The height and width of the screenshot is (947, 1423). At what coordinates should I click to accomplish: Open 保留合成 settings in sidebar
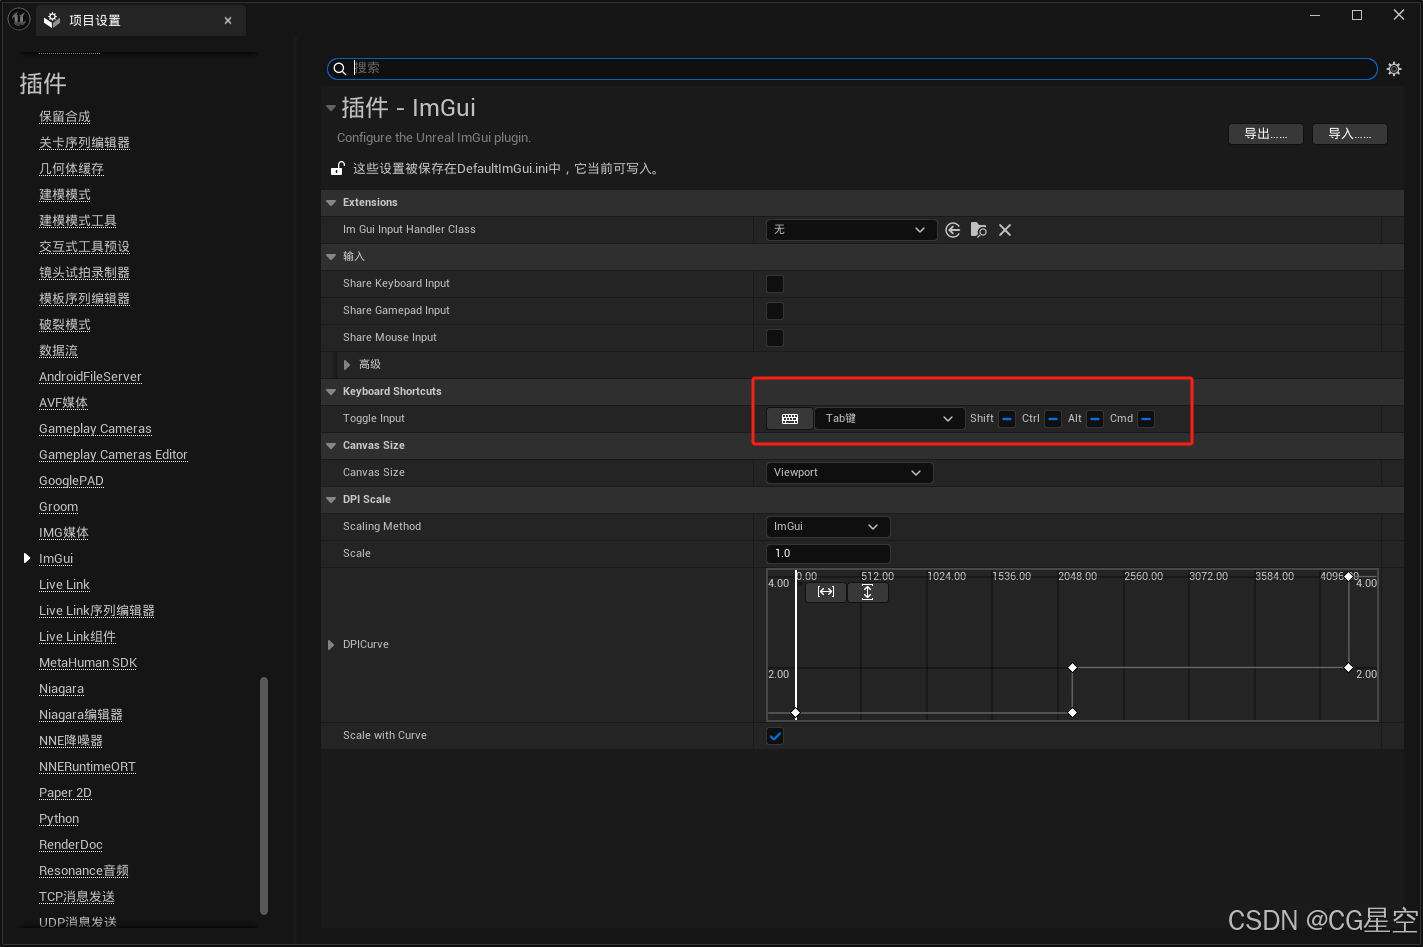pos(65,117)
